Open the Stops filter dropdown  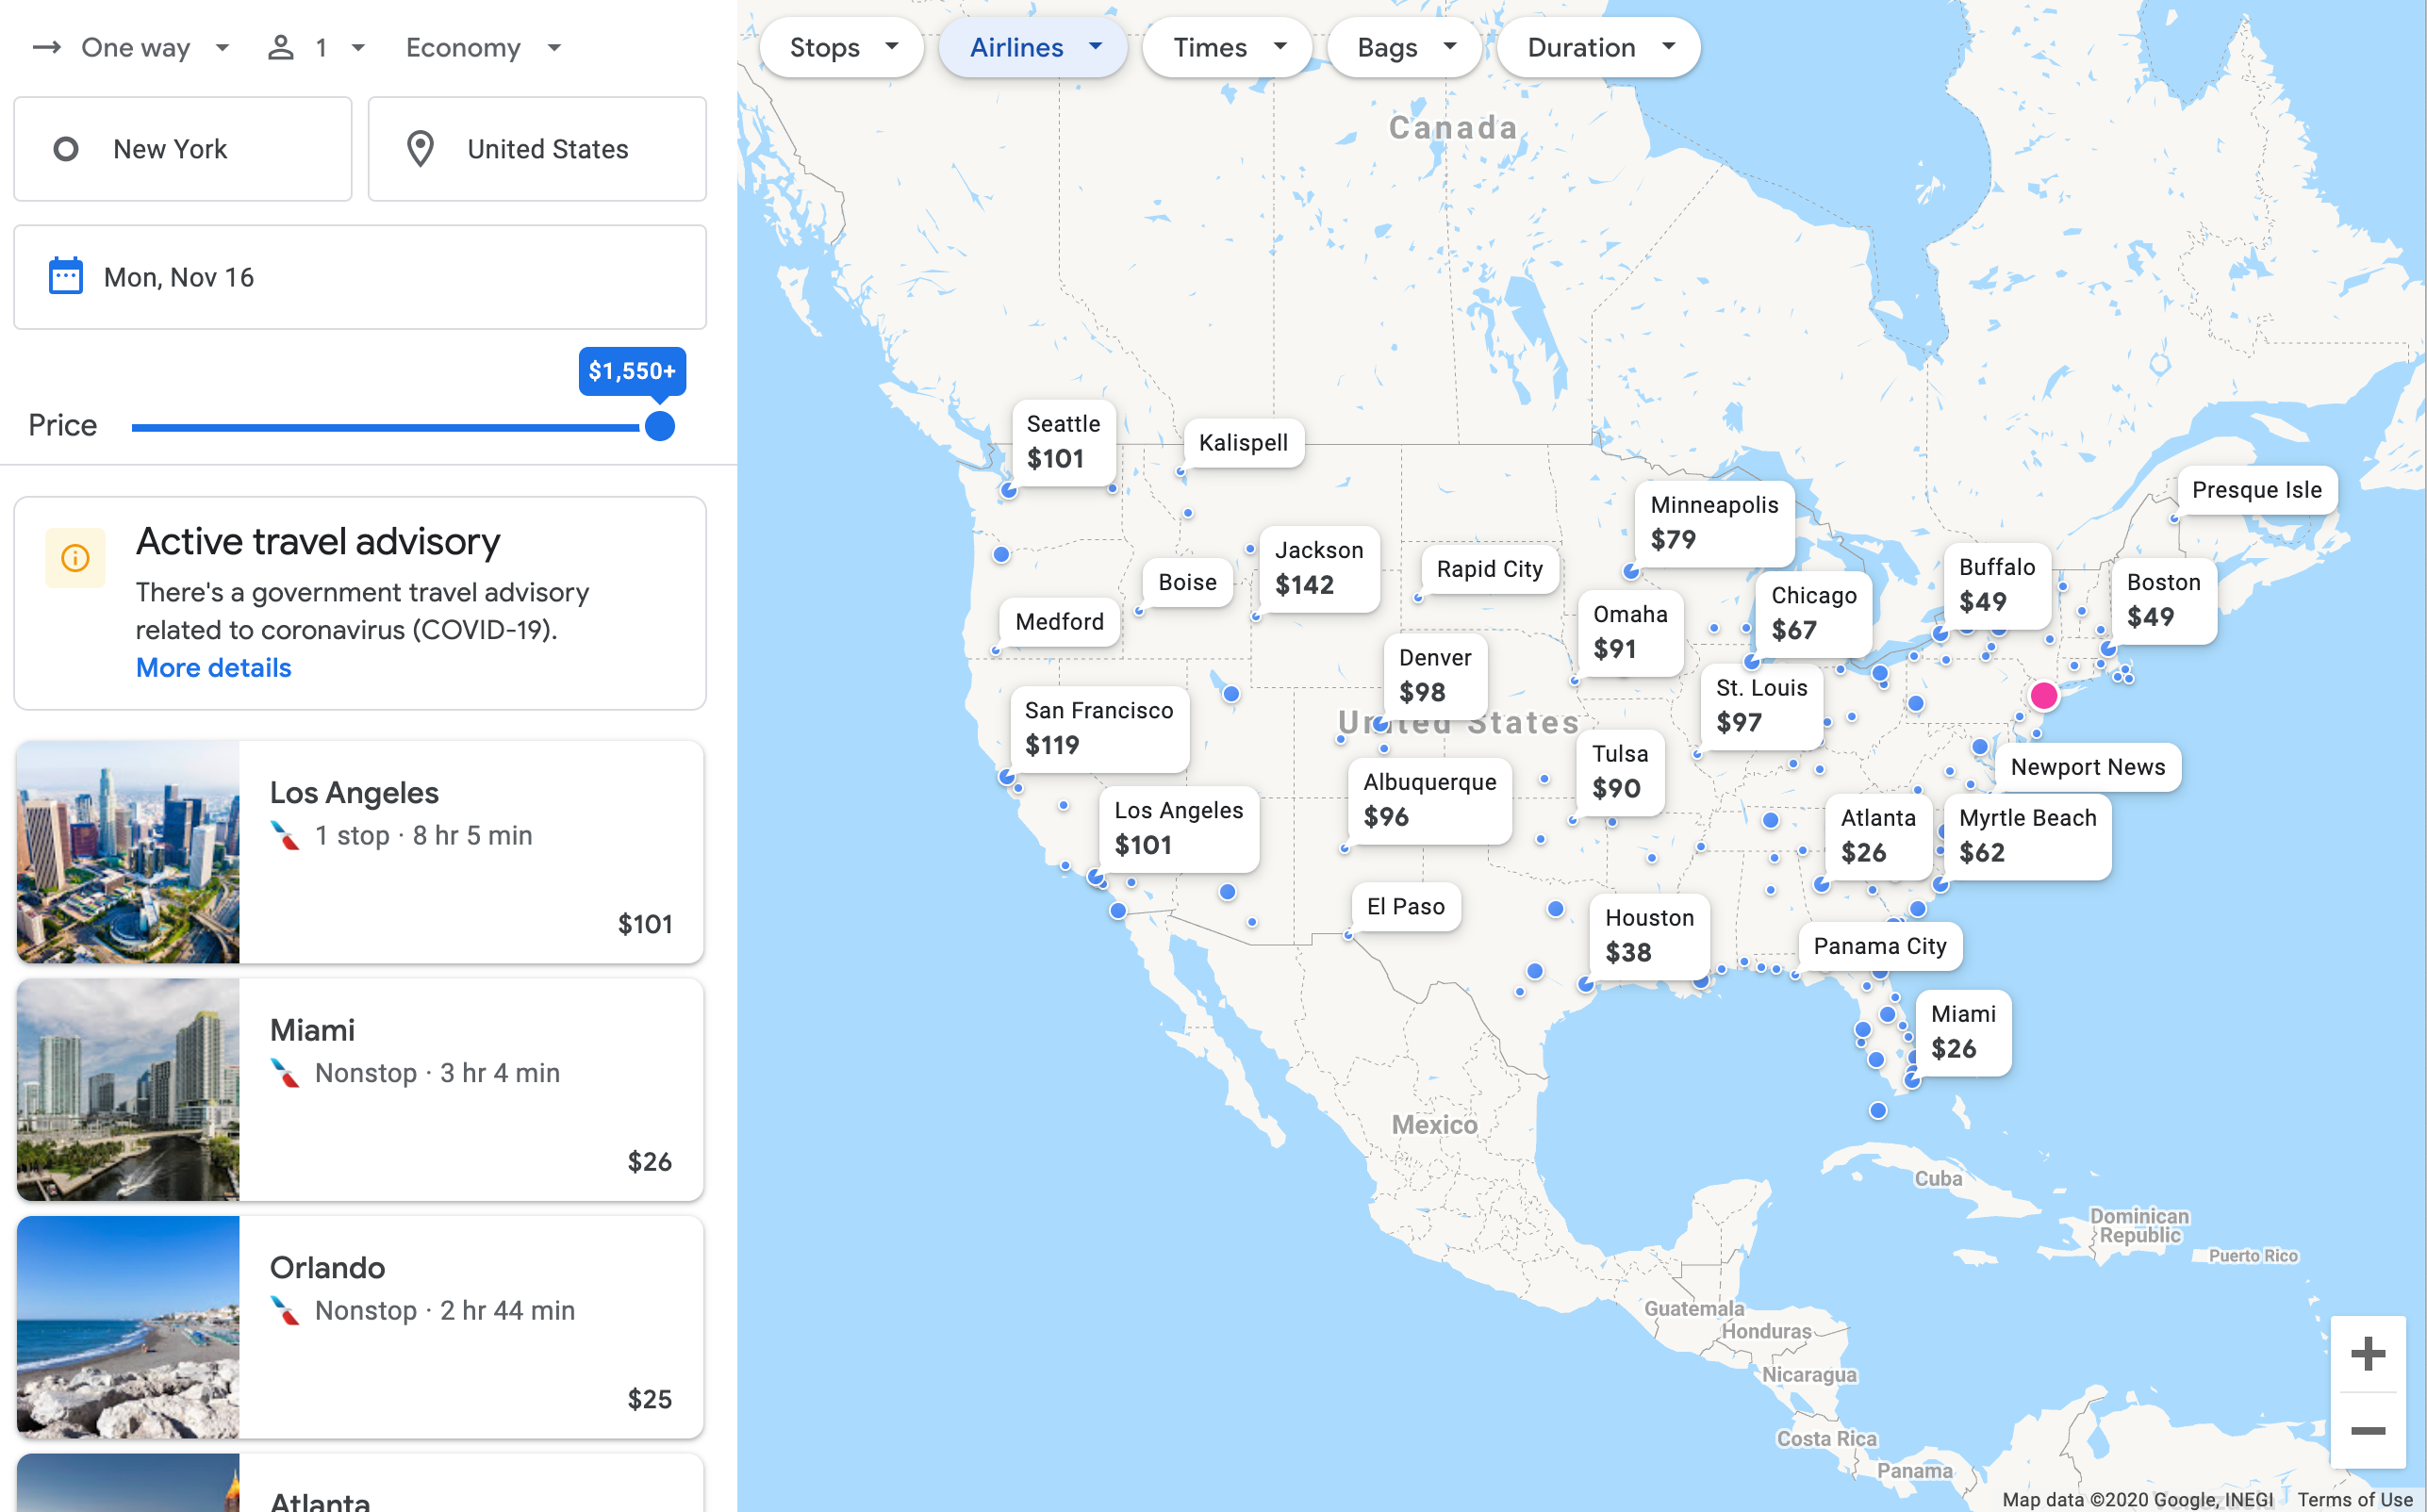coord(842,47)
